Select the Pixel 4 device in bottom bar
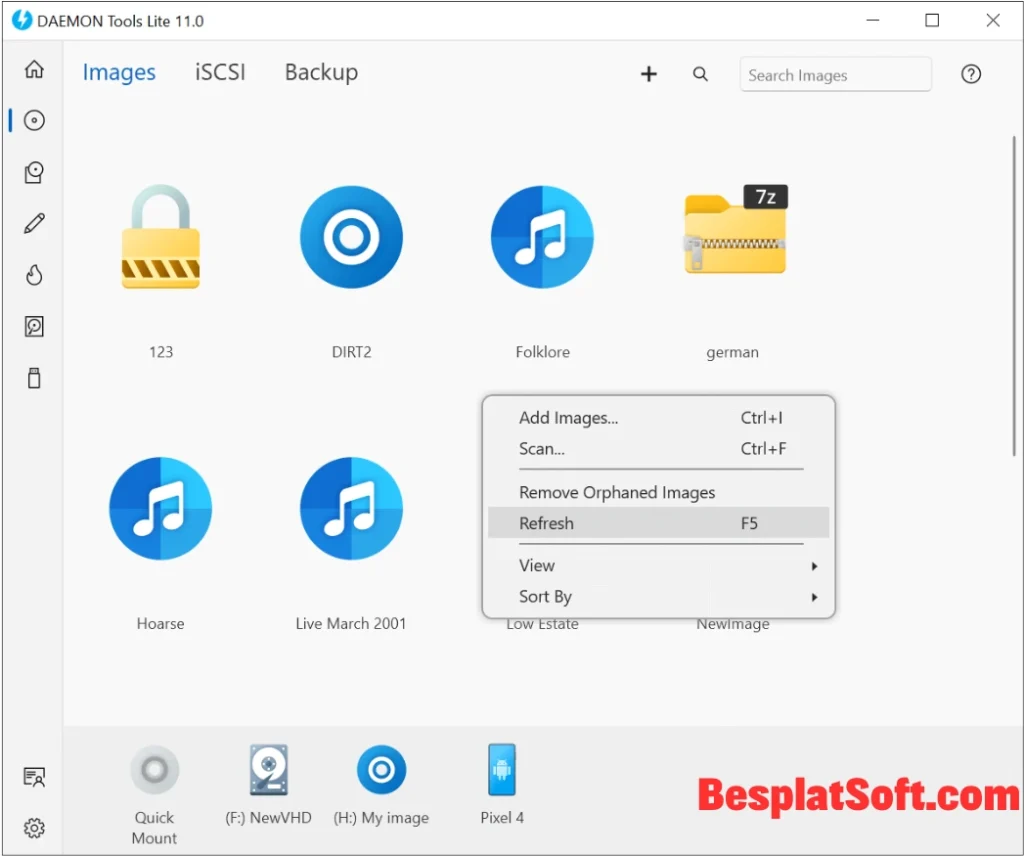The image size is (1024, 856). (x=501, y=770)
